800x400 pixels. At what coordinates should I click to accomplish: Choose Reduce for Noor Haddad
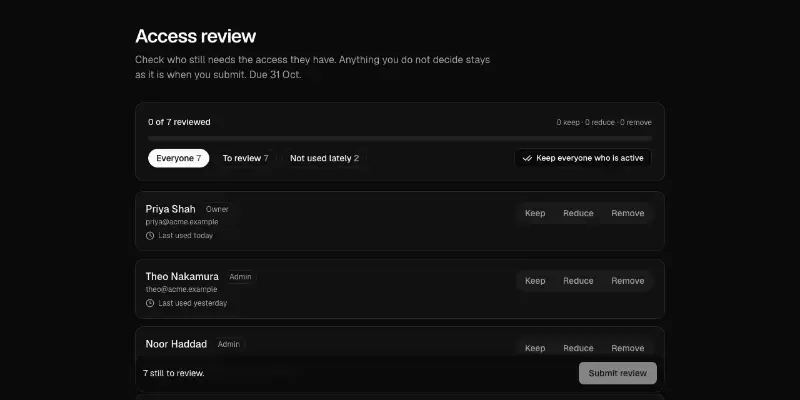(578, 348)
